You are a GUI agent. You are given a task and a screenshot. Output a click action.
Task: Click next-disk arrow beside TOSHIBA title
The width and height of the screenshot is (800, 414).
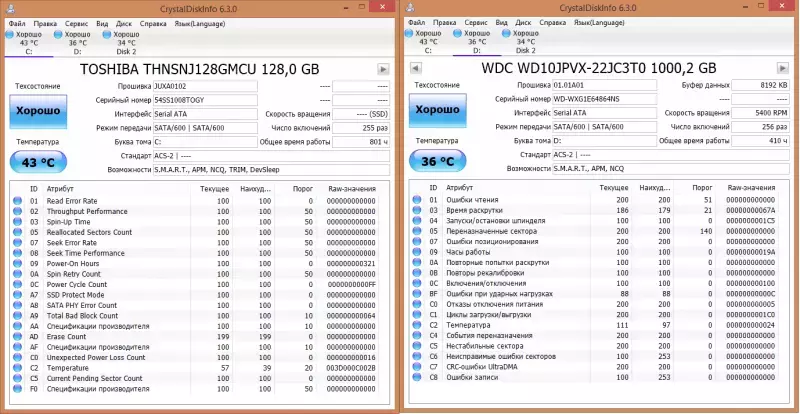point(383,69)
